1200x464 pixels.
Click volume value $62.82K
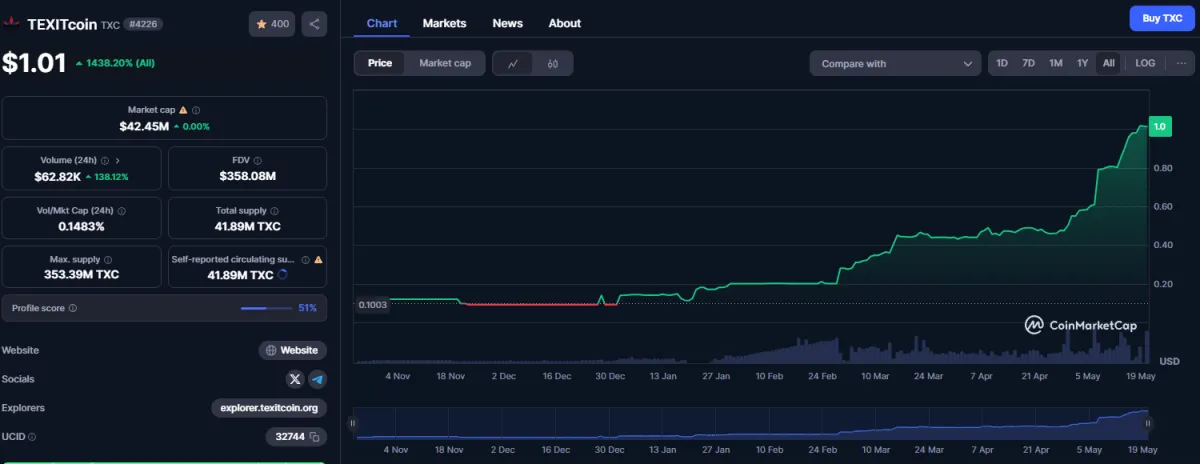[x=58, y=176]
